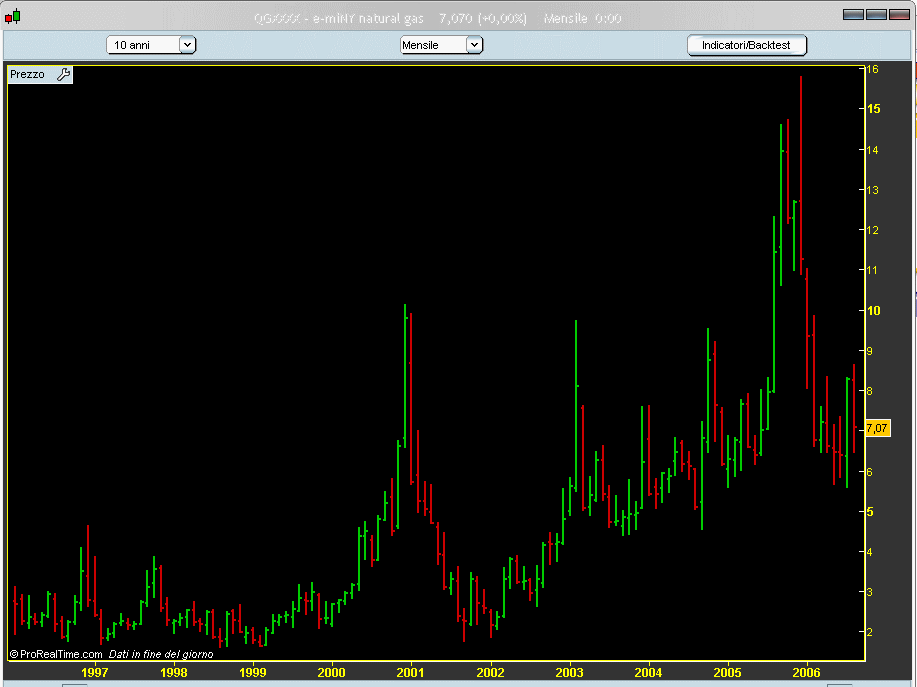917x687 pixels.
Task: Click the 2005 year label on time axis
Action: pos(728,672)
